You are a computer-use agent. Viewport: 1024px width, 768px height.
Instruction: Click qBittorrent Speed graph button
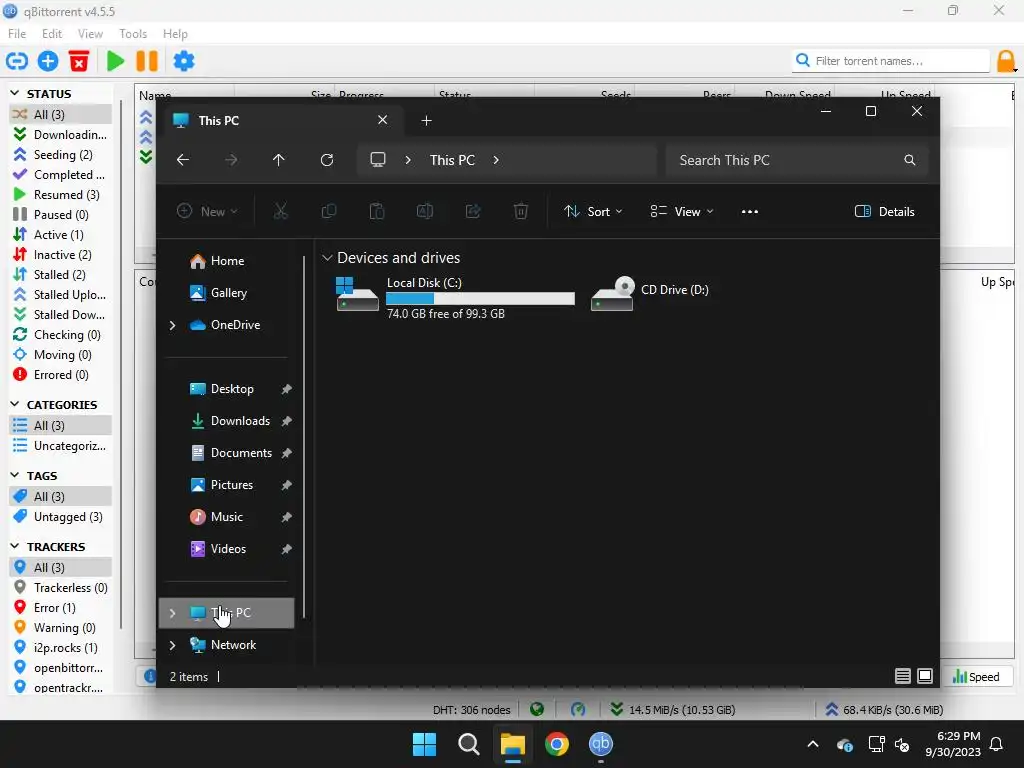[976, 677]
